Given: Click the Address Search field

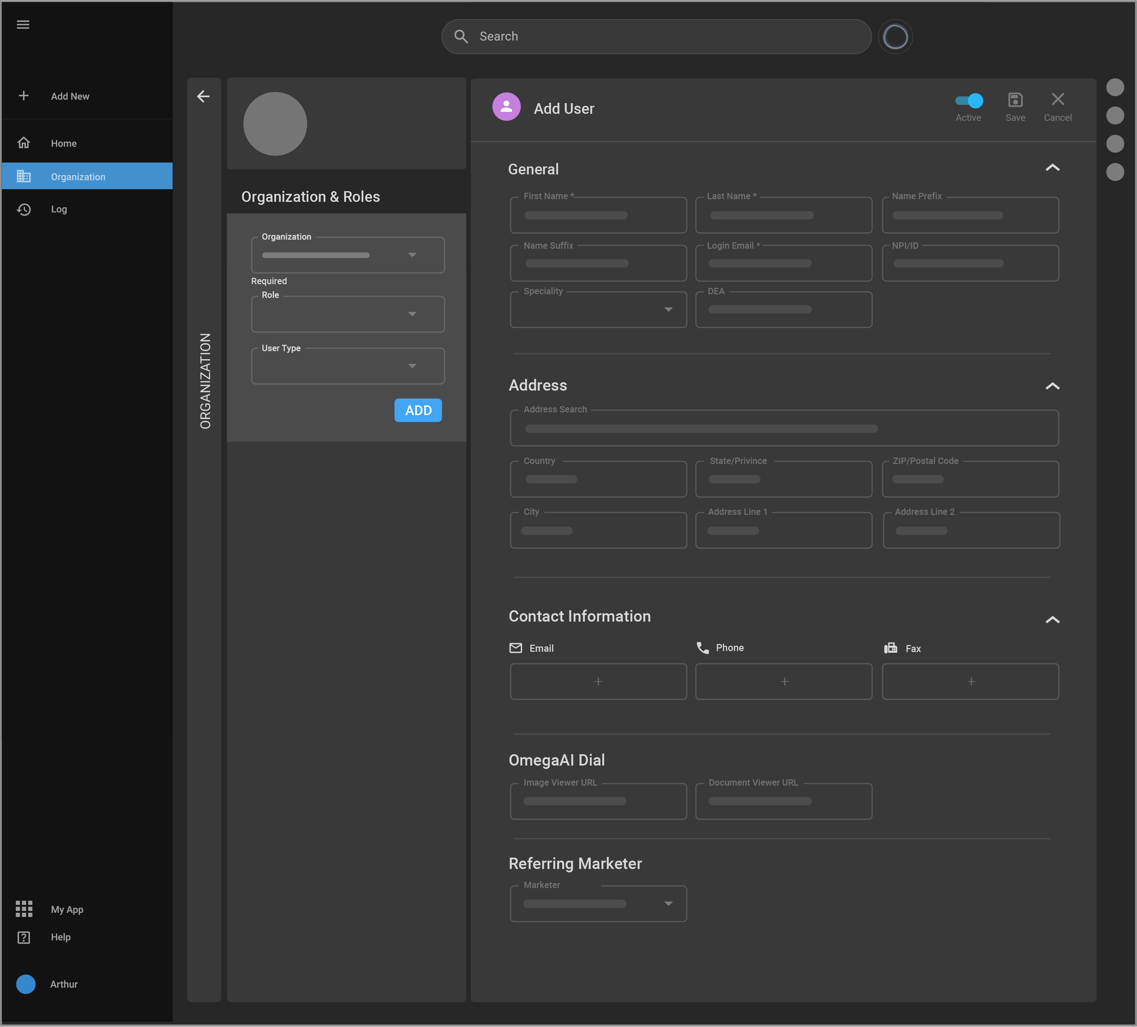Looking at the screenshot, I should pos(784,429).
